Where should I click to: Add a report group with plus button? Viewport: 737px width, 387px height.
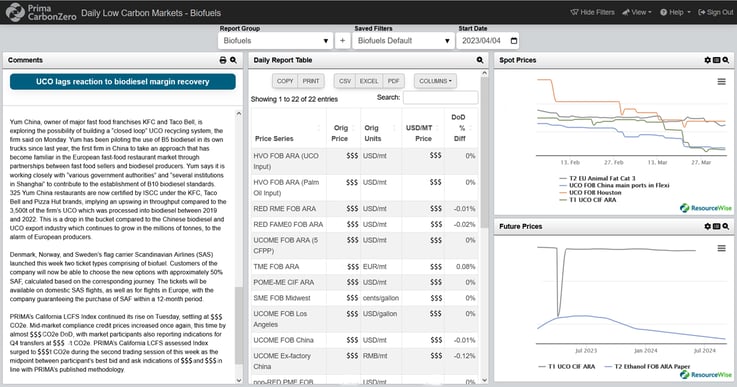coord(342,41)
